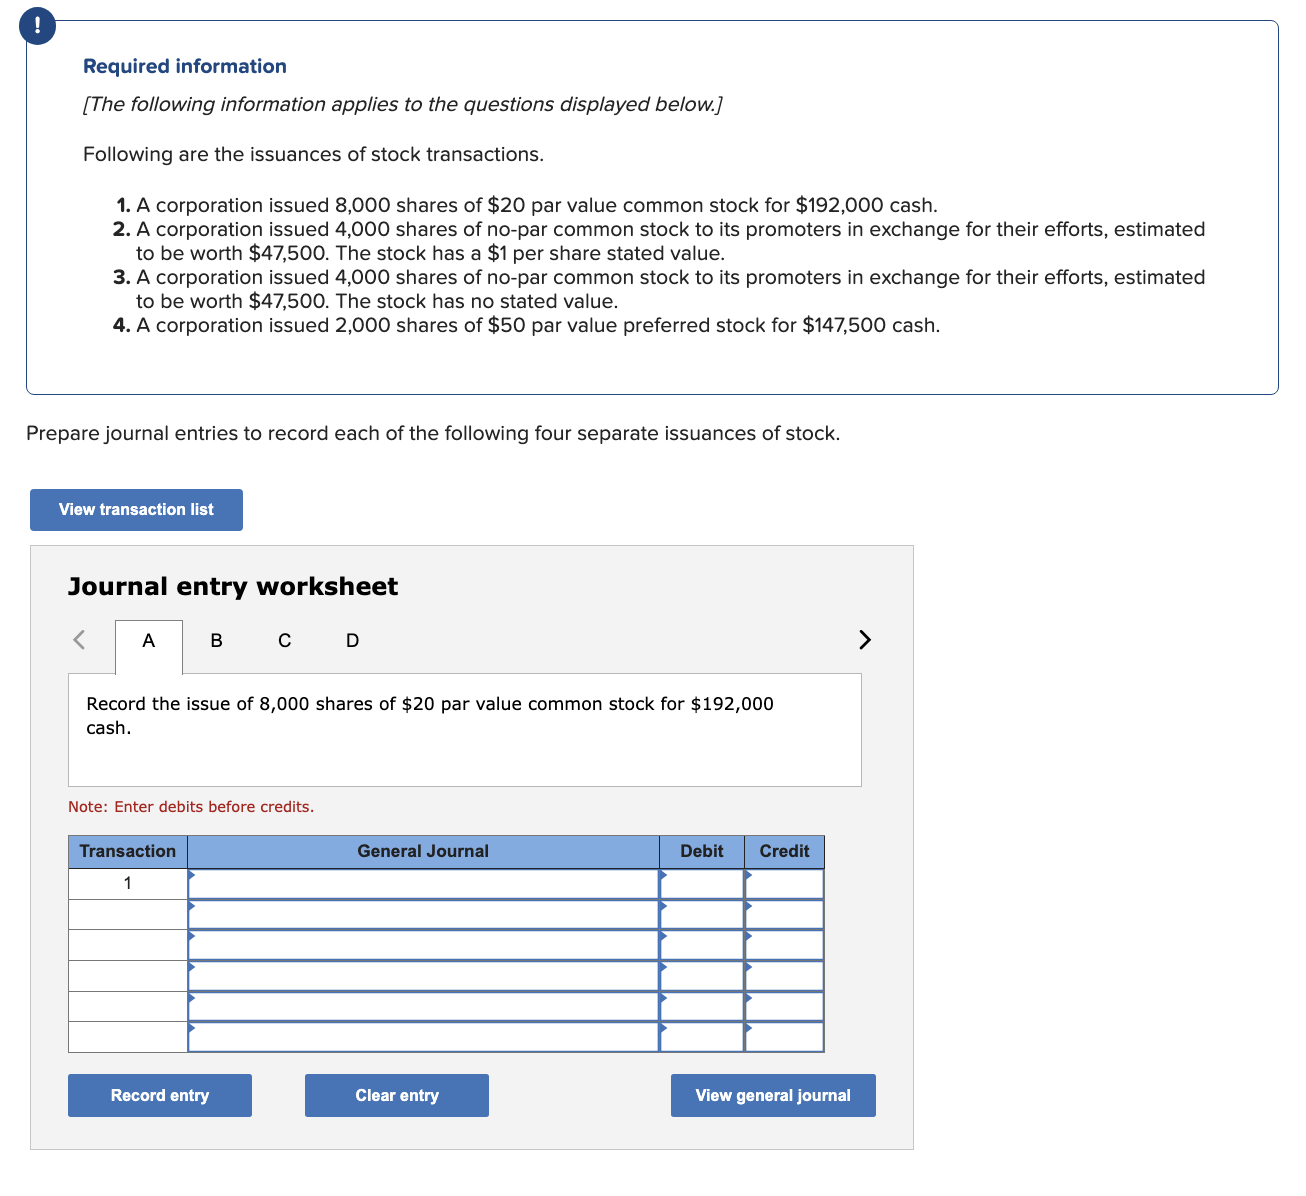Click the Record entry button

pyautogui.click(x=159, y=1095)
